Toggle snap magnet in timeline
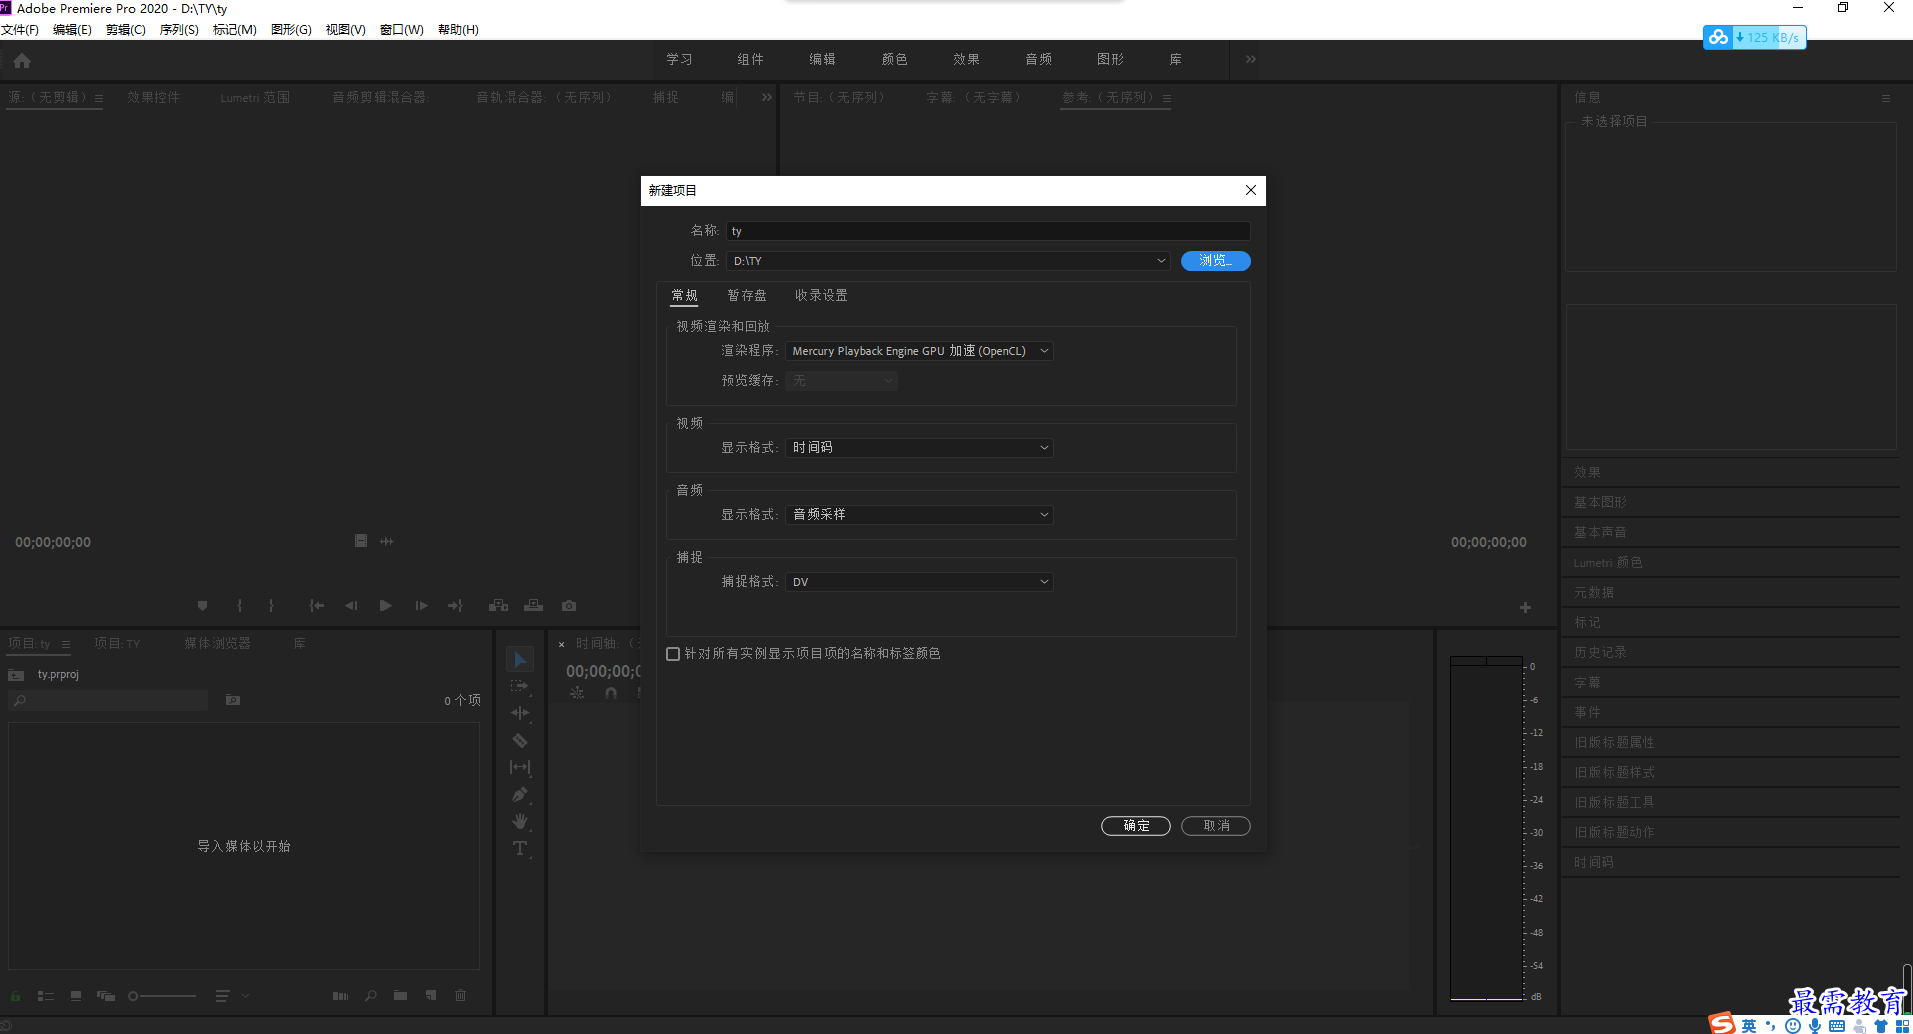Image resolution: width=1913 pixels, height=1034 pixels. (611, 693)
